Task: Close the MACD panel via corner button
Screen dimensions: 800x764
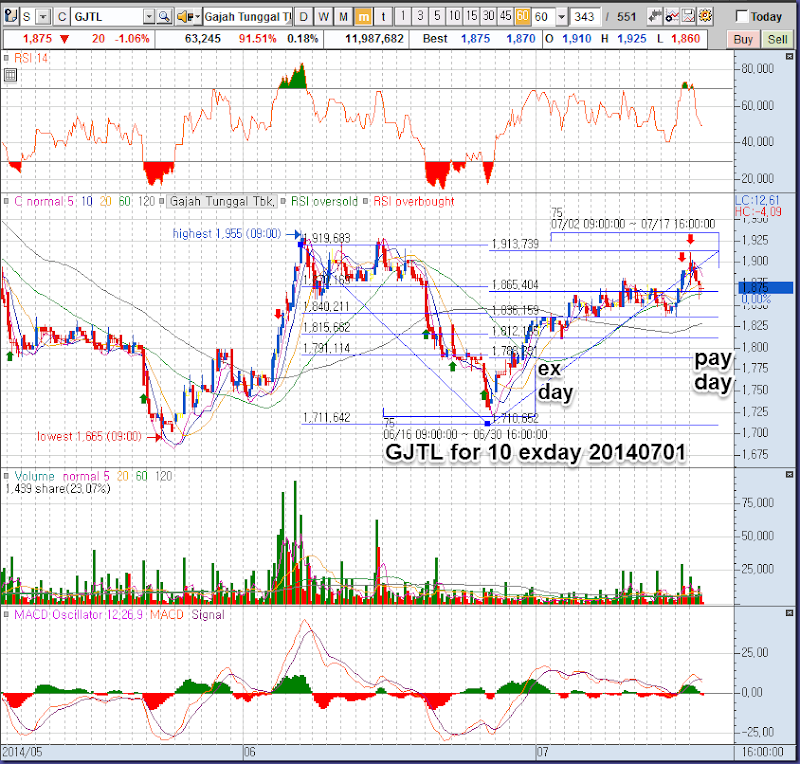Action: [x=789, y=613]
